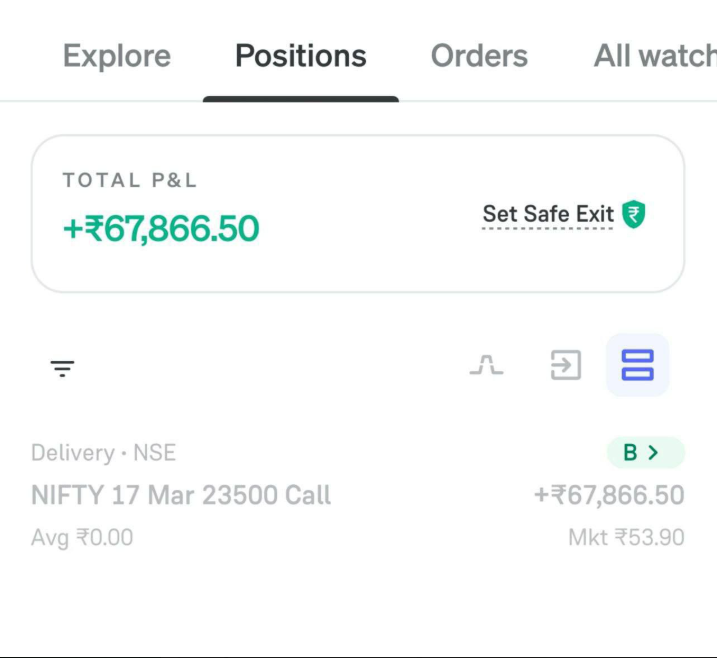
Task: Go to the All watchlists tab
Action: point(654,56)
